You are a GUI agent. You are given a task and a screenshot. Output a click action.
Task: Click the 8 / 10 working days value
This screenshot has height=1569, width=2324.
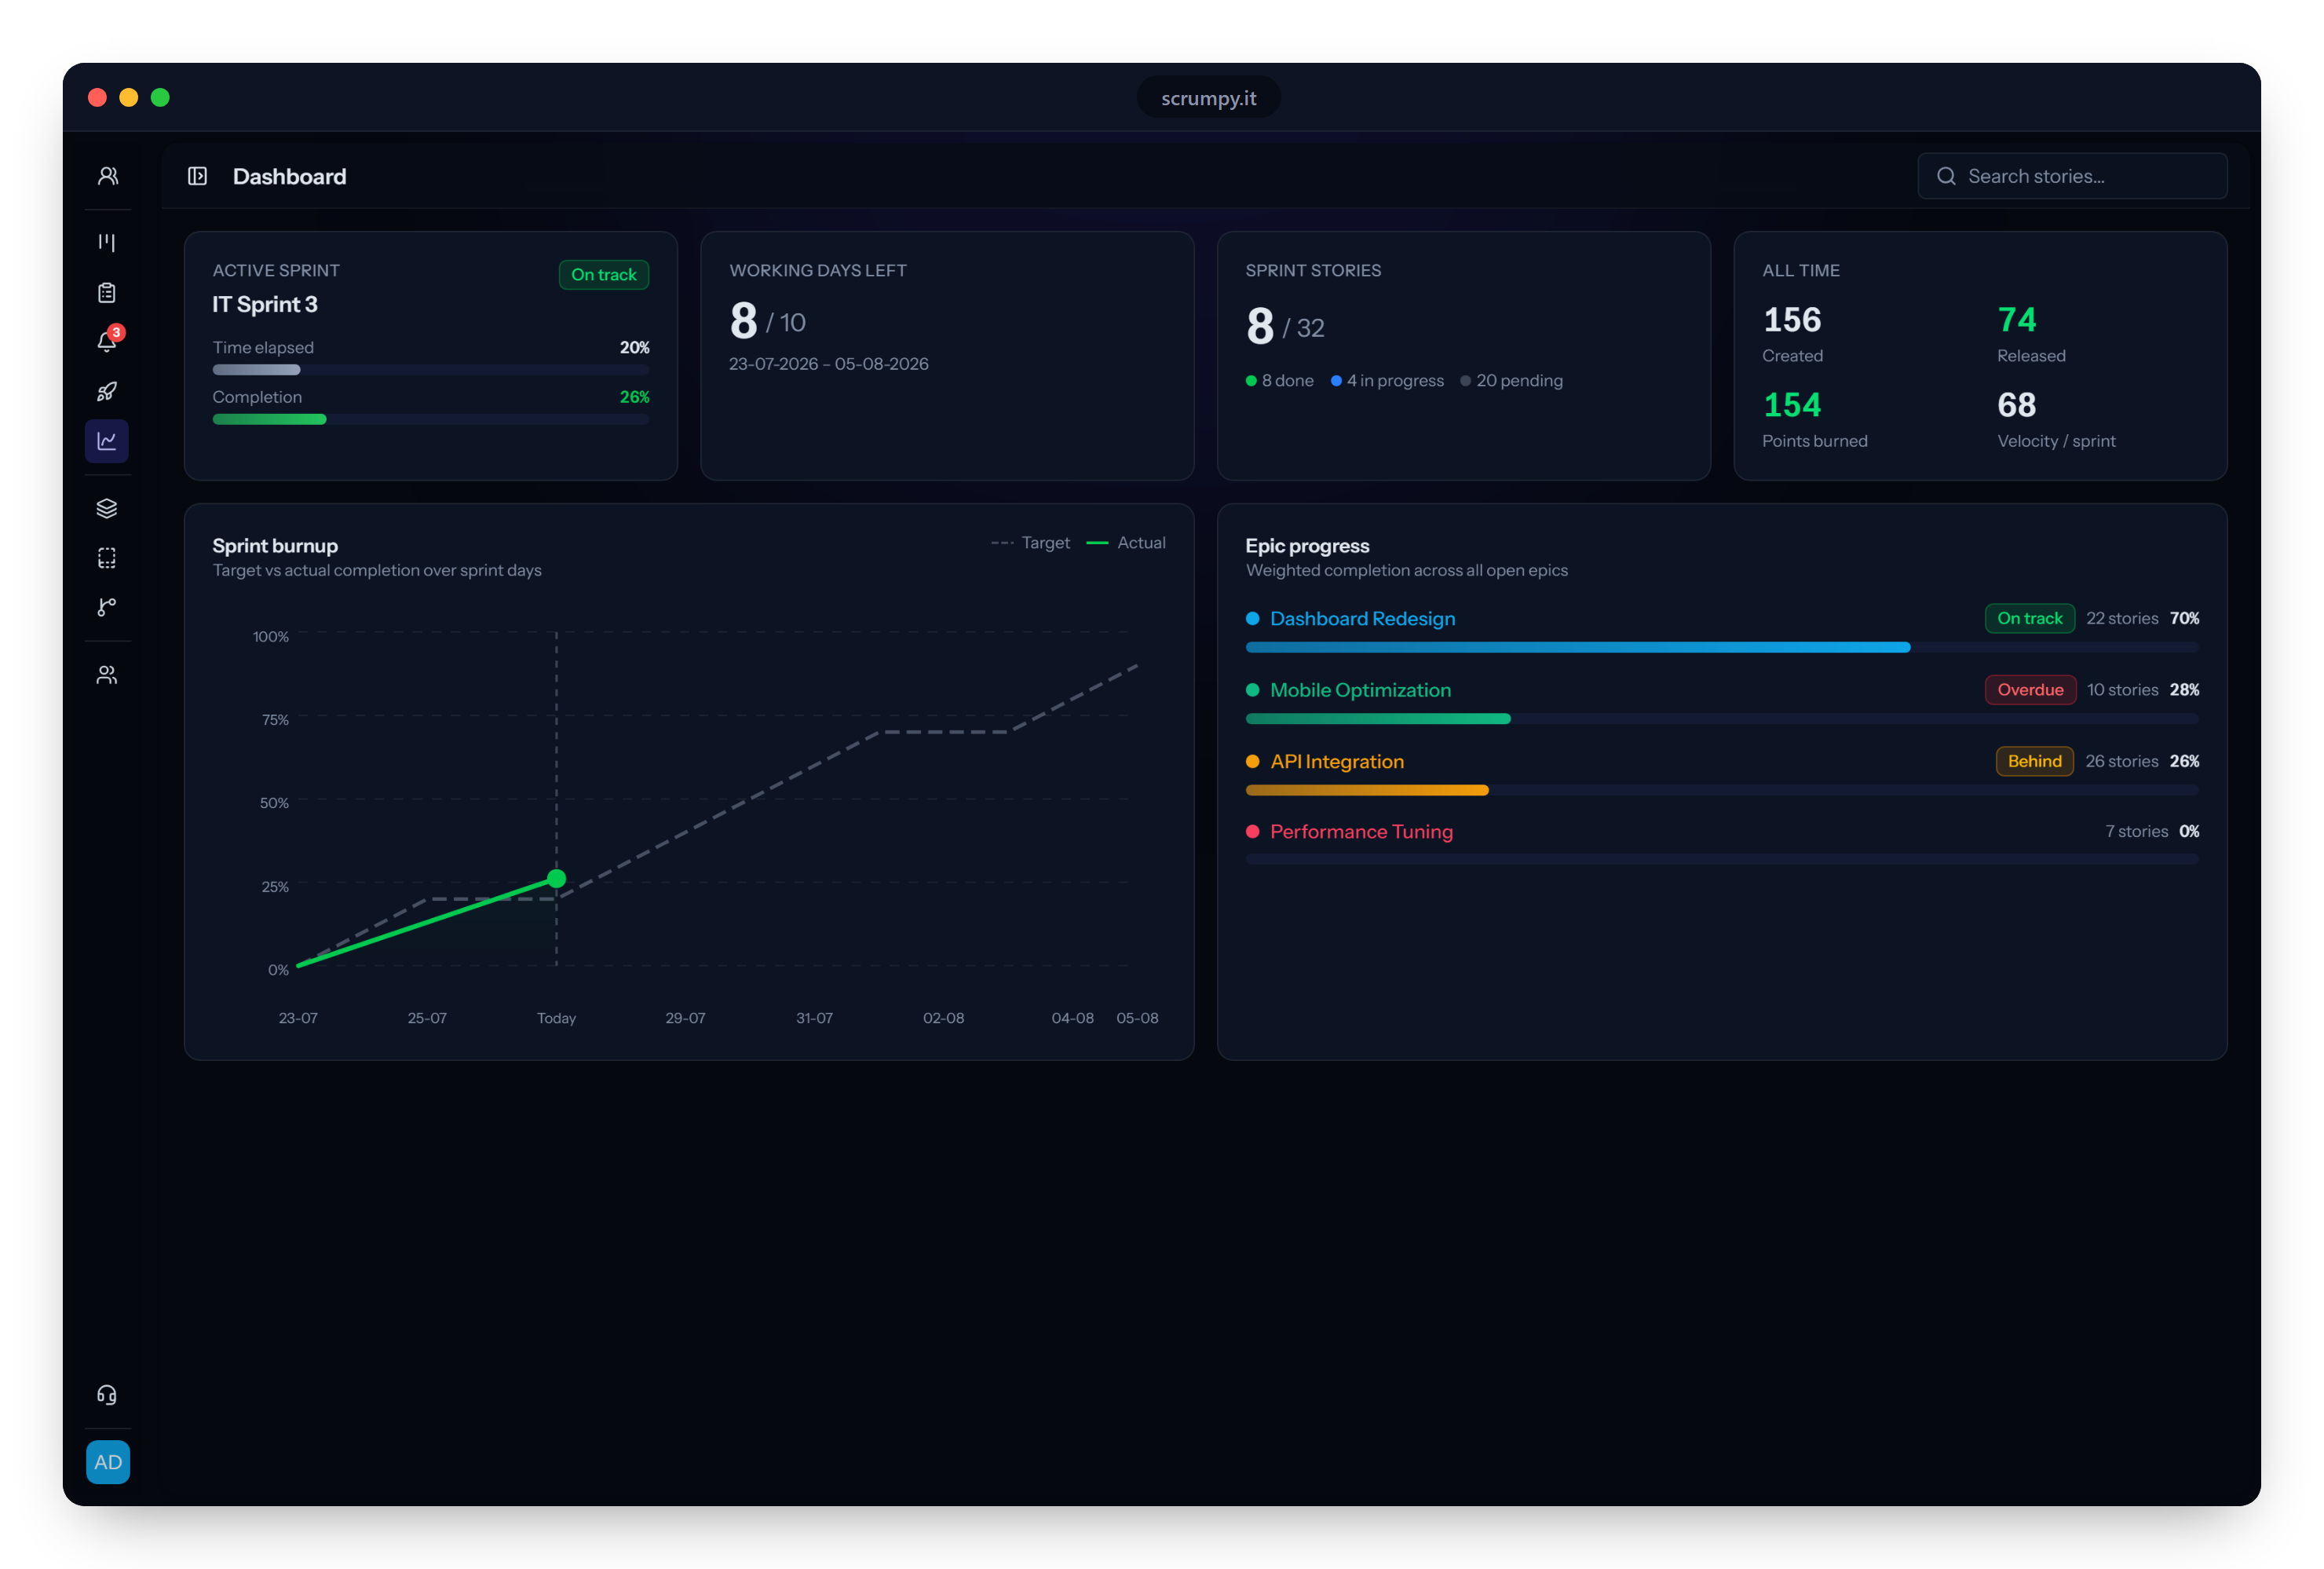[x=768, y=321]
